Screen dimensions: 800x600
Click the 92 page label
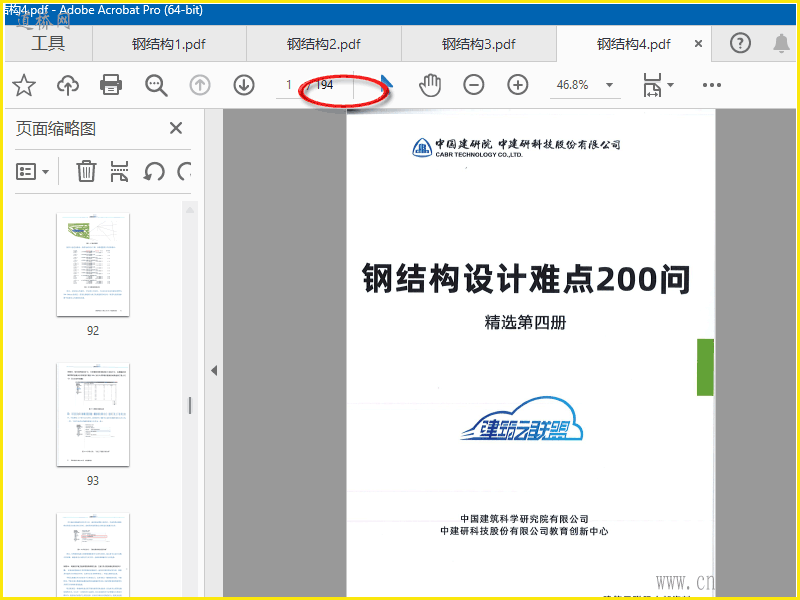(x=93, y=331)
